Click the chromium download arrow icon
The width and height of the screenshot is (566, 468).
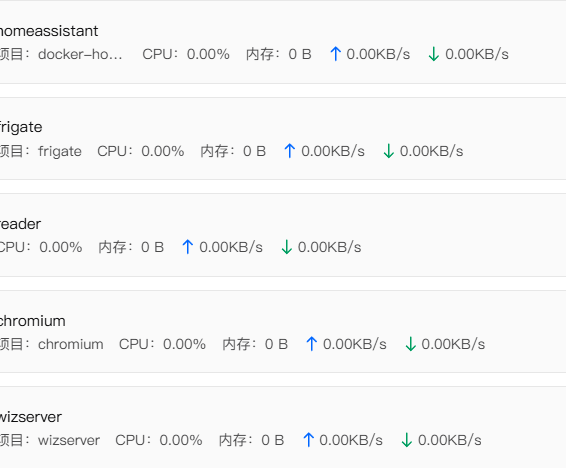[x=410, y=344]
